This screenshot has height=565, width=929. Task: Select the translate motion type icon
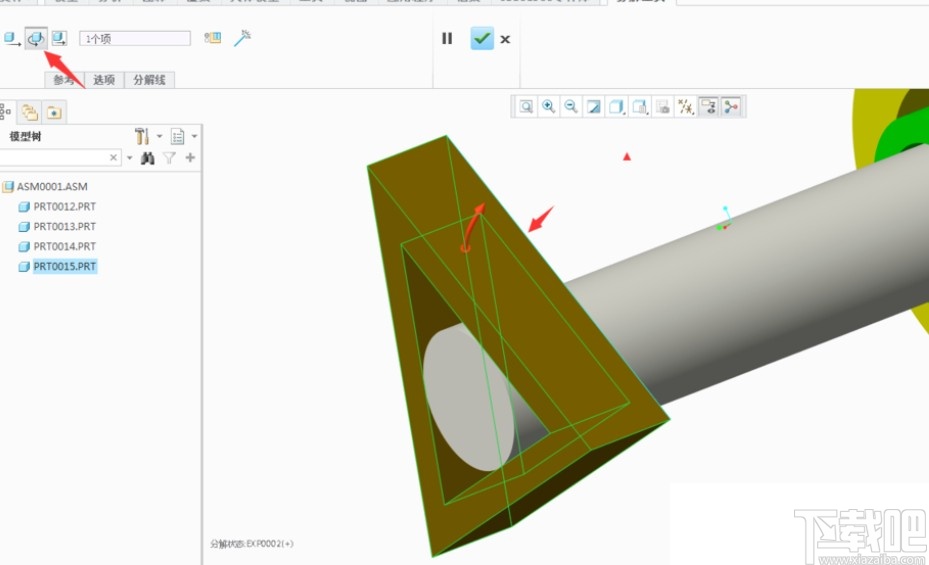point(11,38)
